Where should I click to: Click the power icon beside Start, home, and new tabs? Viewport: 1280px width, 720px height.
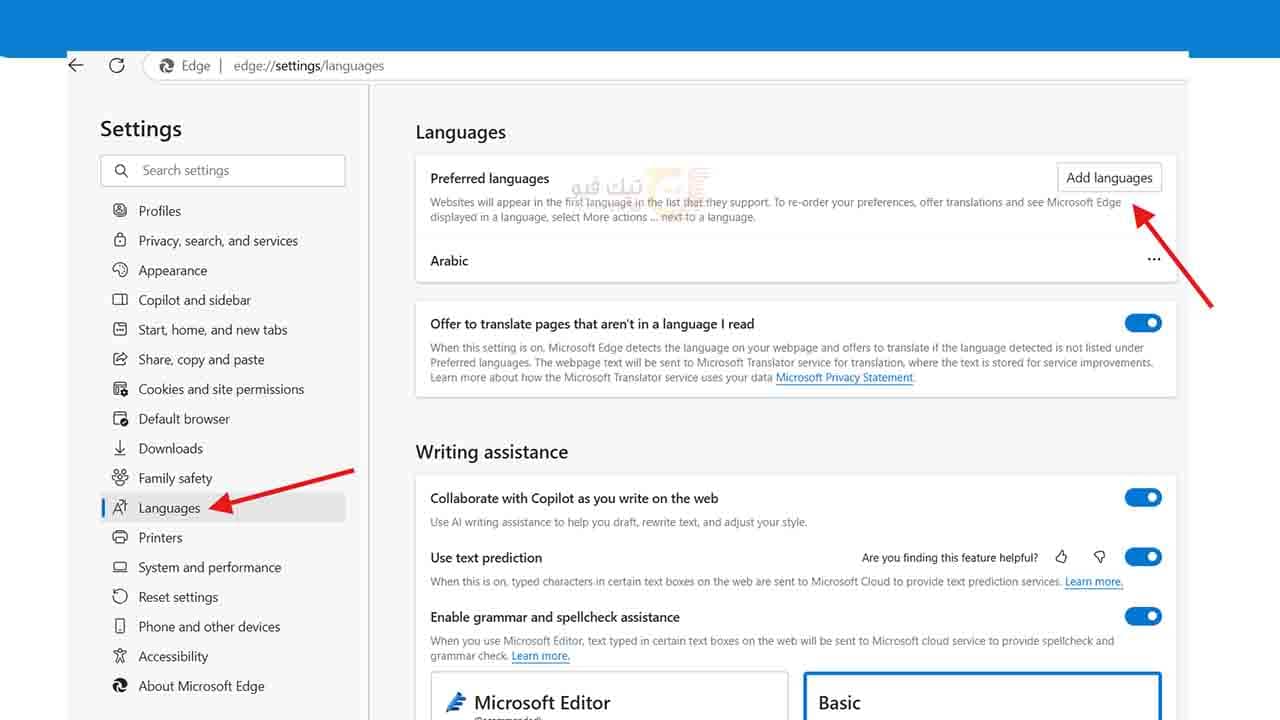tap(120, 330)
